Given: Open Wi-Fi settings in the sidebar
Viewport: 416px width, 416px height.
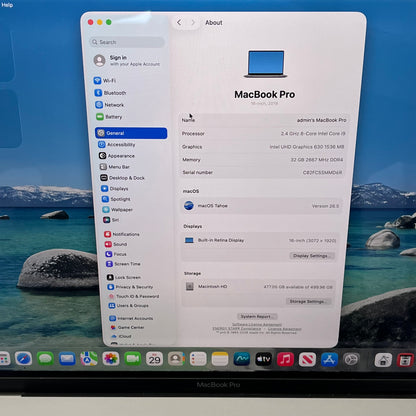Looking at the screenshot, I should [105, 81].
